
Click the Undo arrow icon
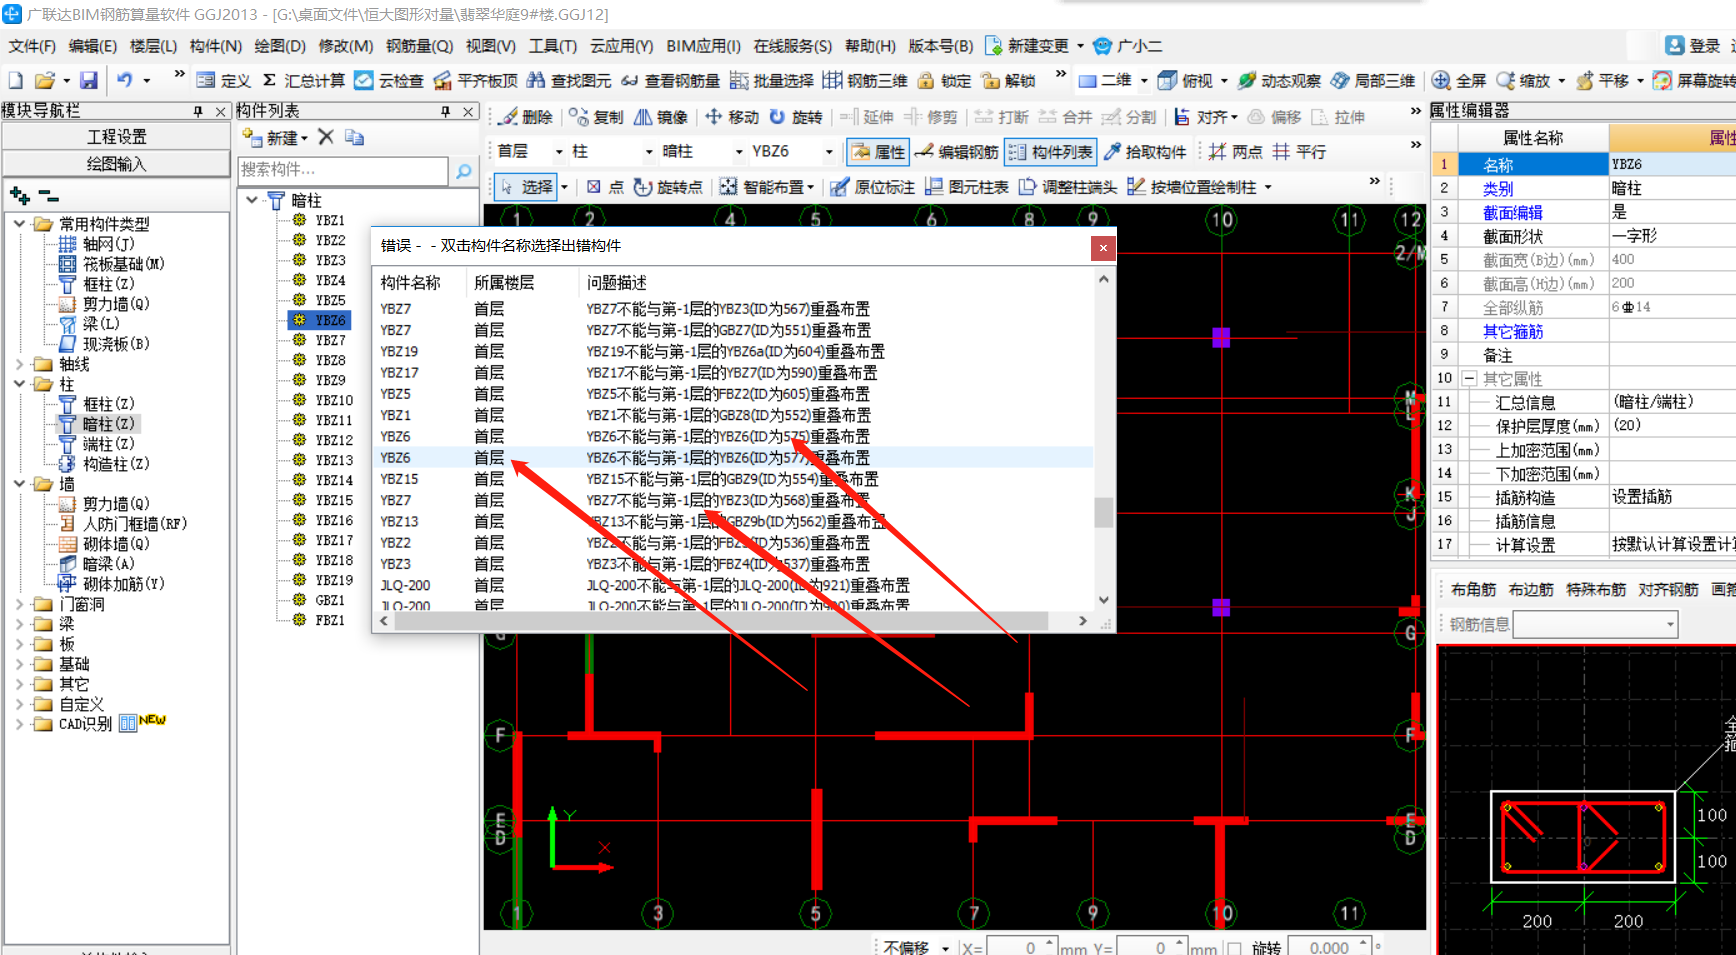(124, 81)
